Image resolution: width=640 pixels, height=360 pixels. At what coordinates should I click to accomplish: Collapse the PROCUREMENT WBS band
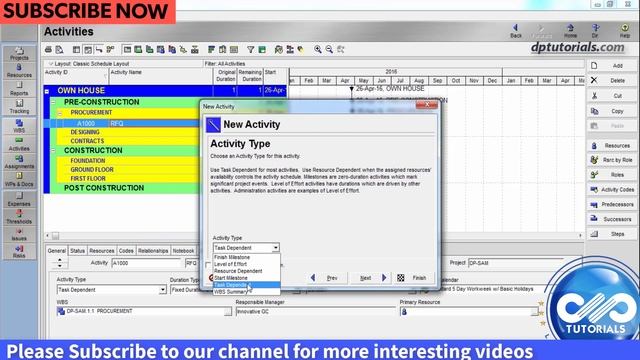pos(60,113)
